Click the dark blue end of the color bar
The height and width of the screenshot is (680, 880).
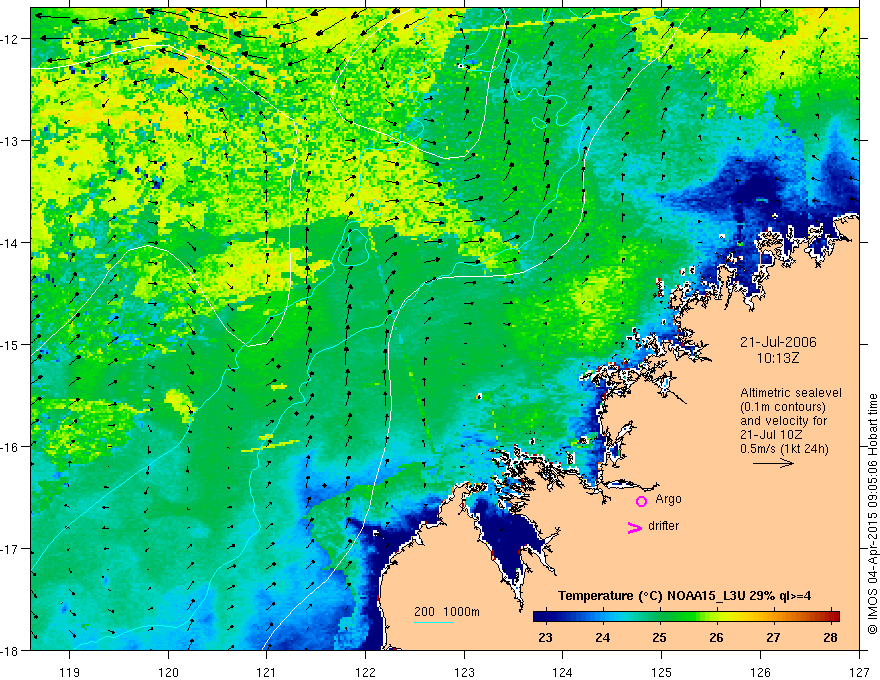542,616
